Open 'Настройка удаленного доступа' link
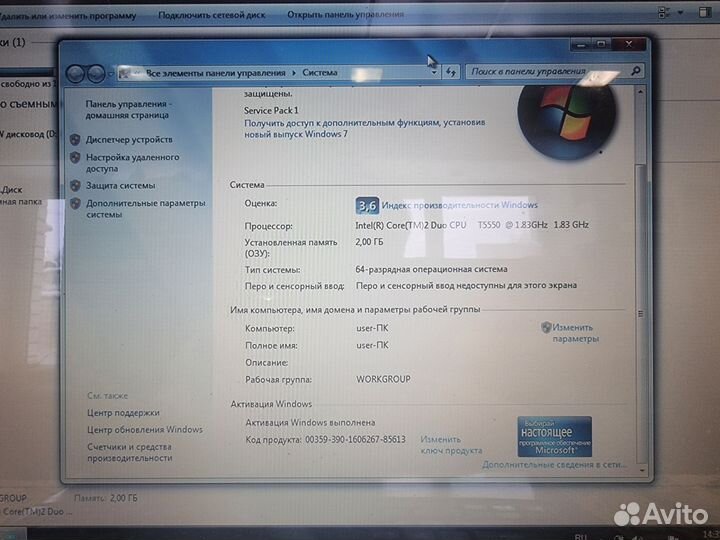The height and width of the screenshot is (540, 720). pos(132,163)
